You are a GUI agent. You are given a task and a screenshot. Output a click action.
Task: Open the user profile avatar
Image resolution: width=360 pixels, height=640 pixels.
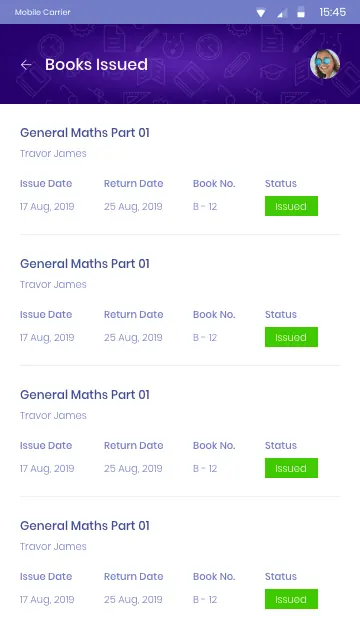click(325, 64)
